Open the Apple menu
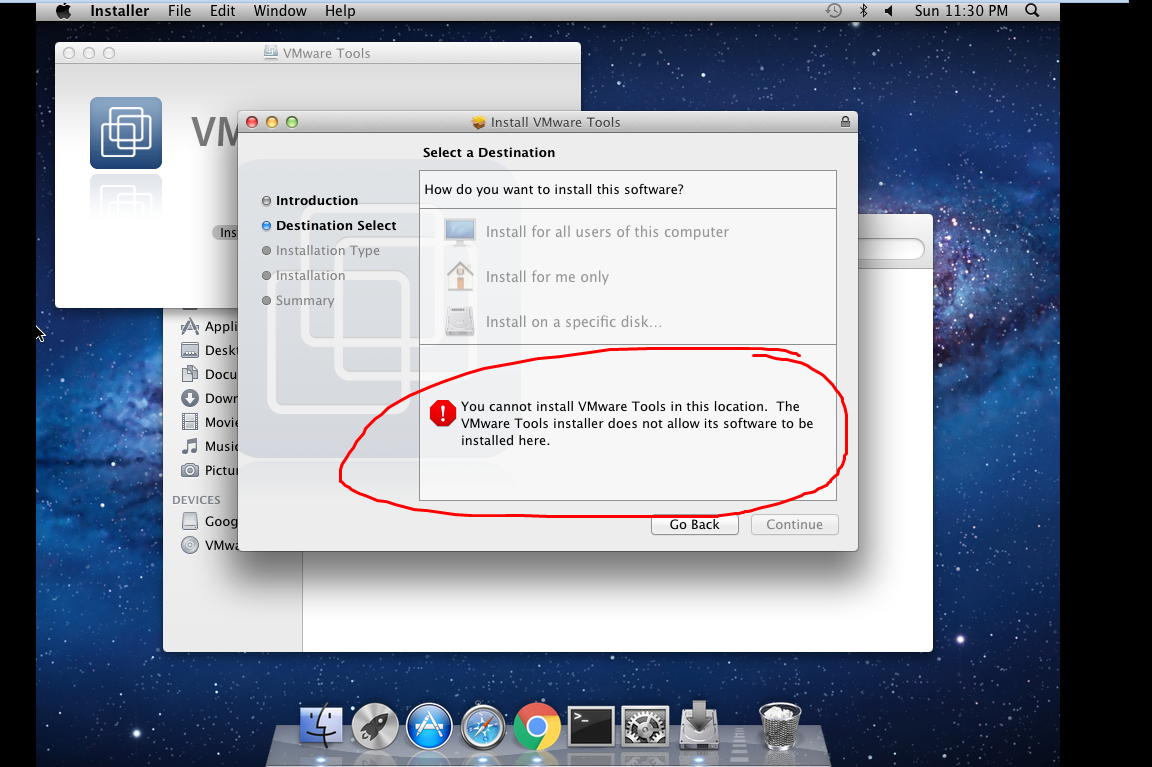 click(x=64, y=11)
